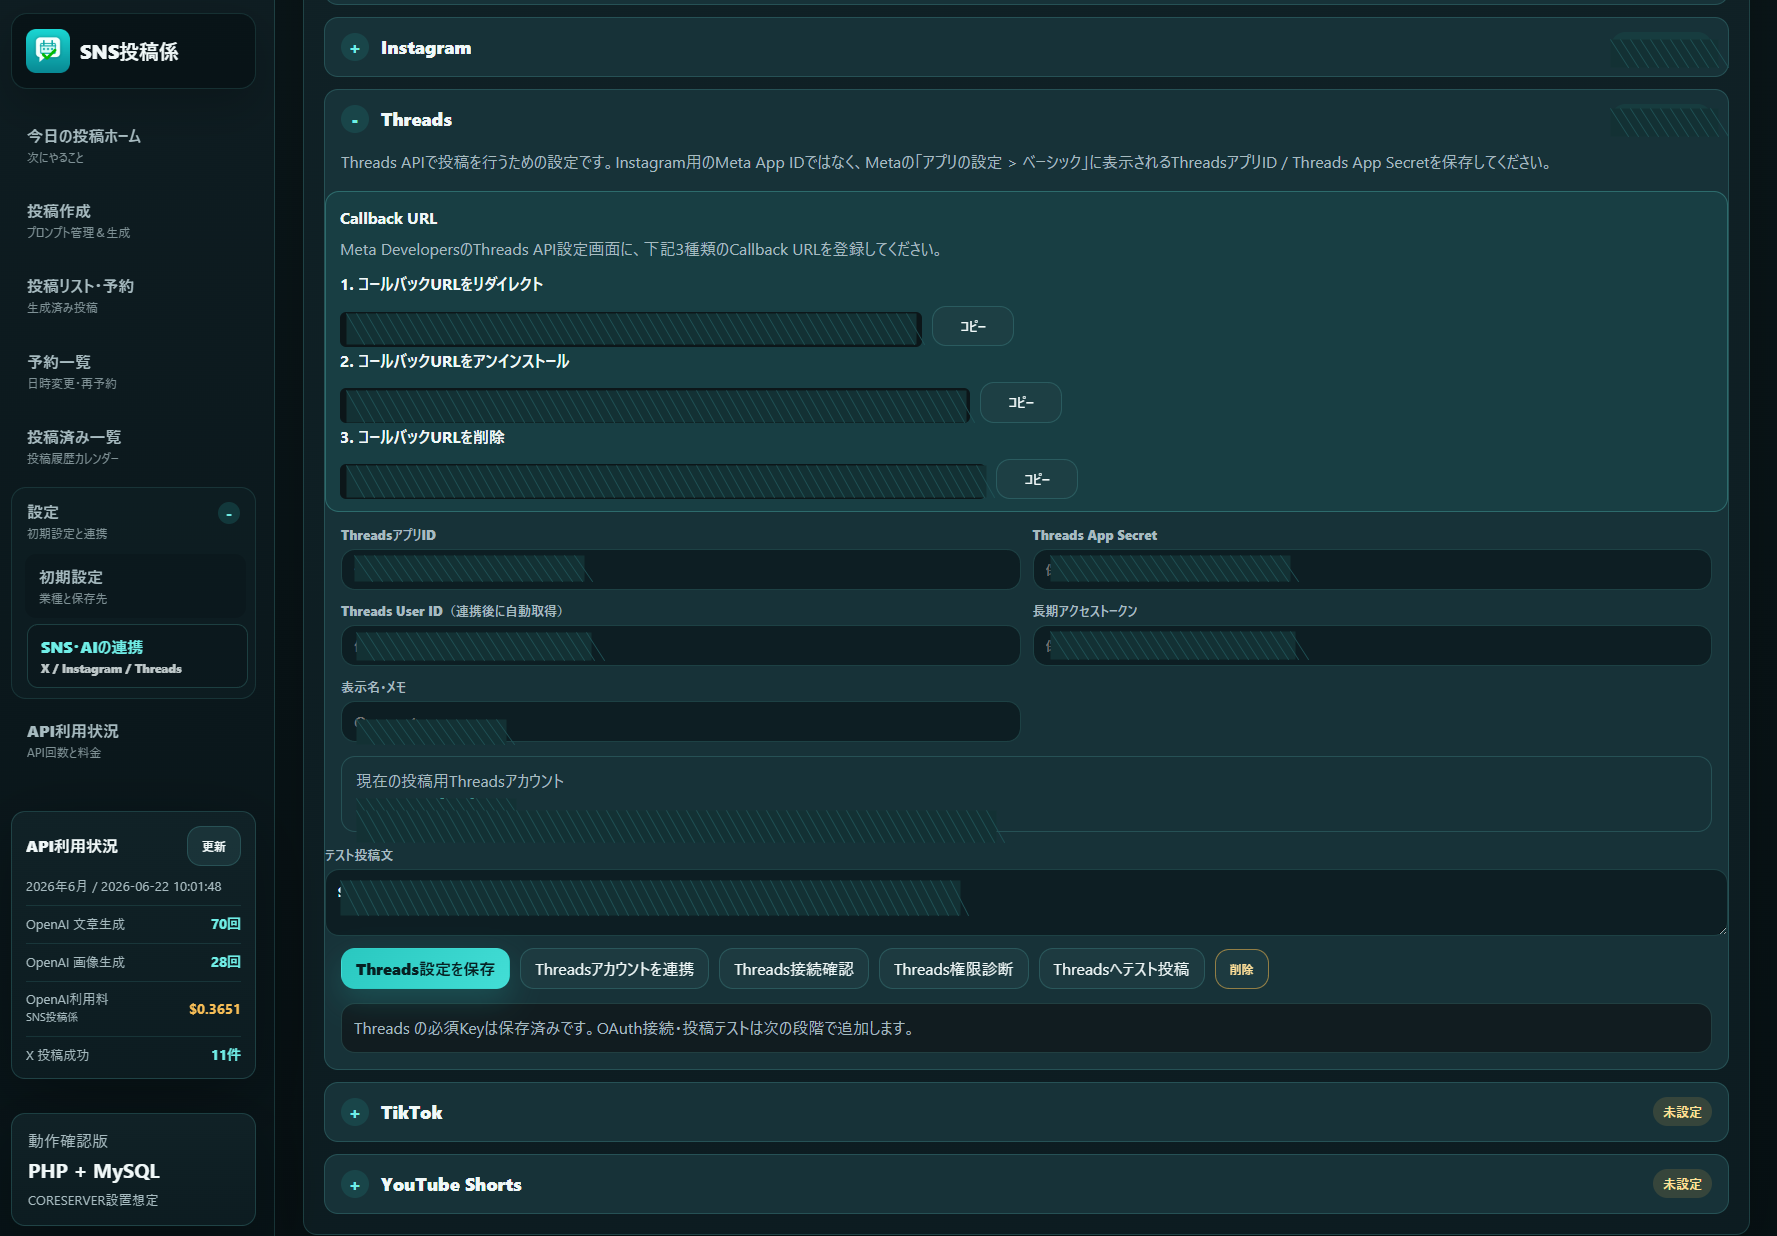Click Threadsアカウントを連携 button
1777x1236 pixels.
[614, 969]
